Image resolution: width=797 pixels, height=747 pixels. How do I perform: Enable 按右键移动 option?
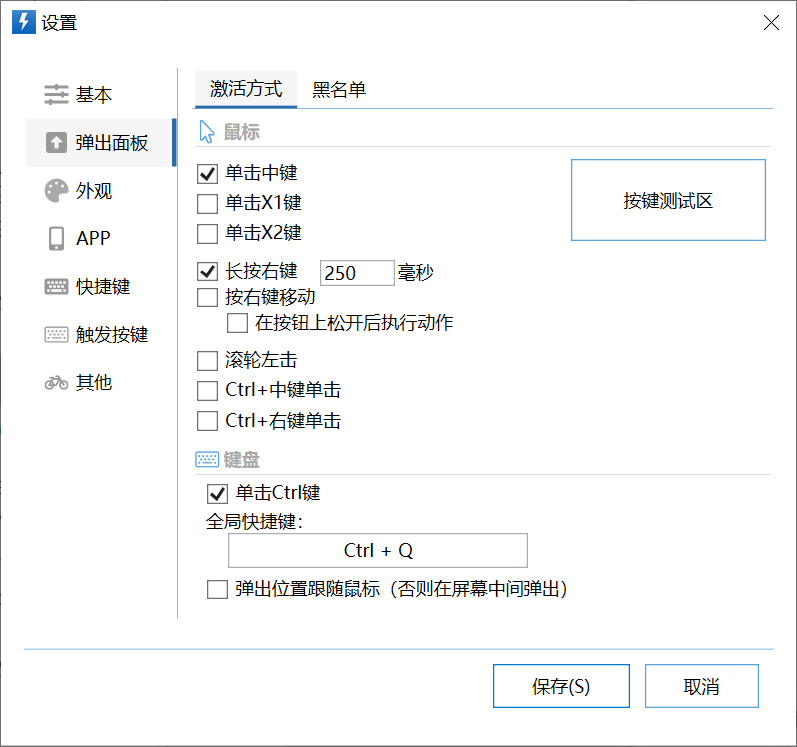click(x=207, y=297)
